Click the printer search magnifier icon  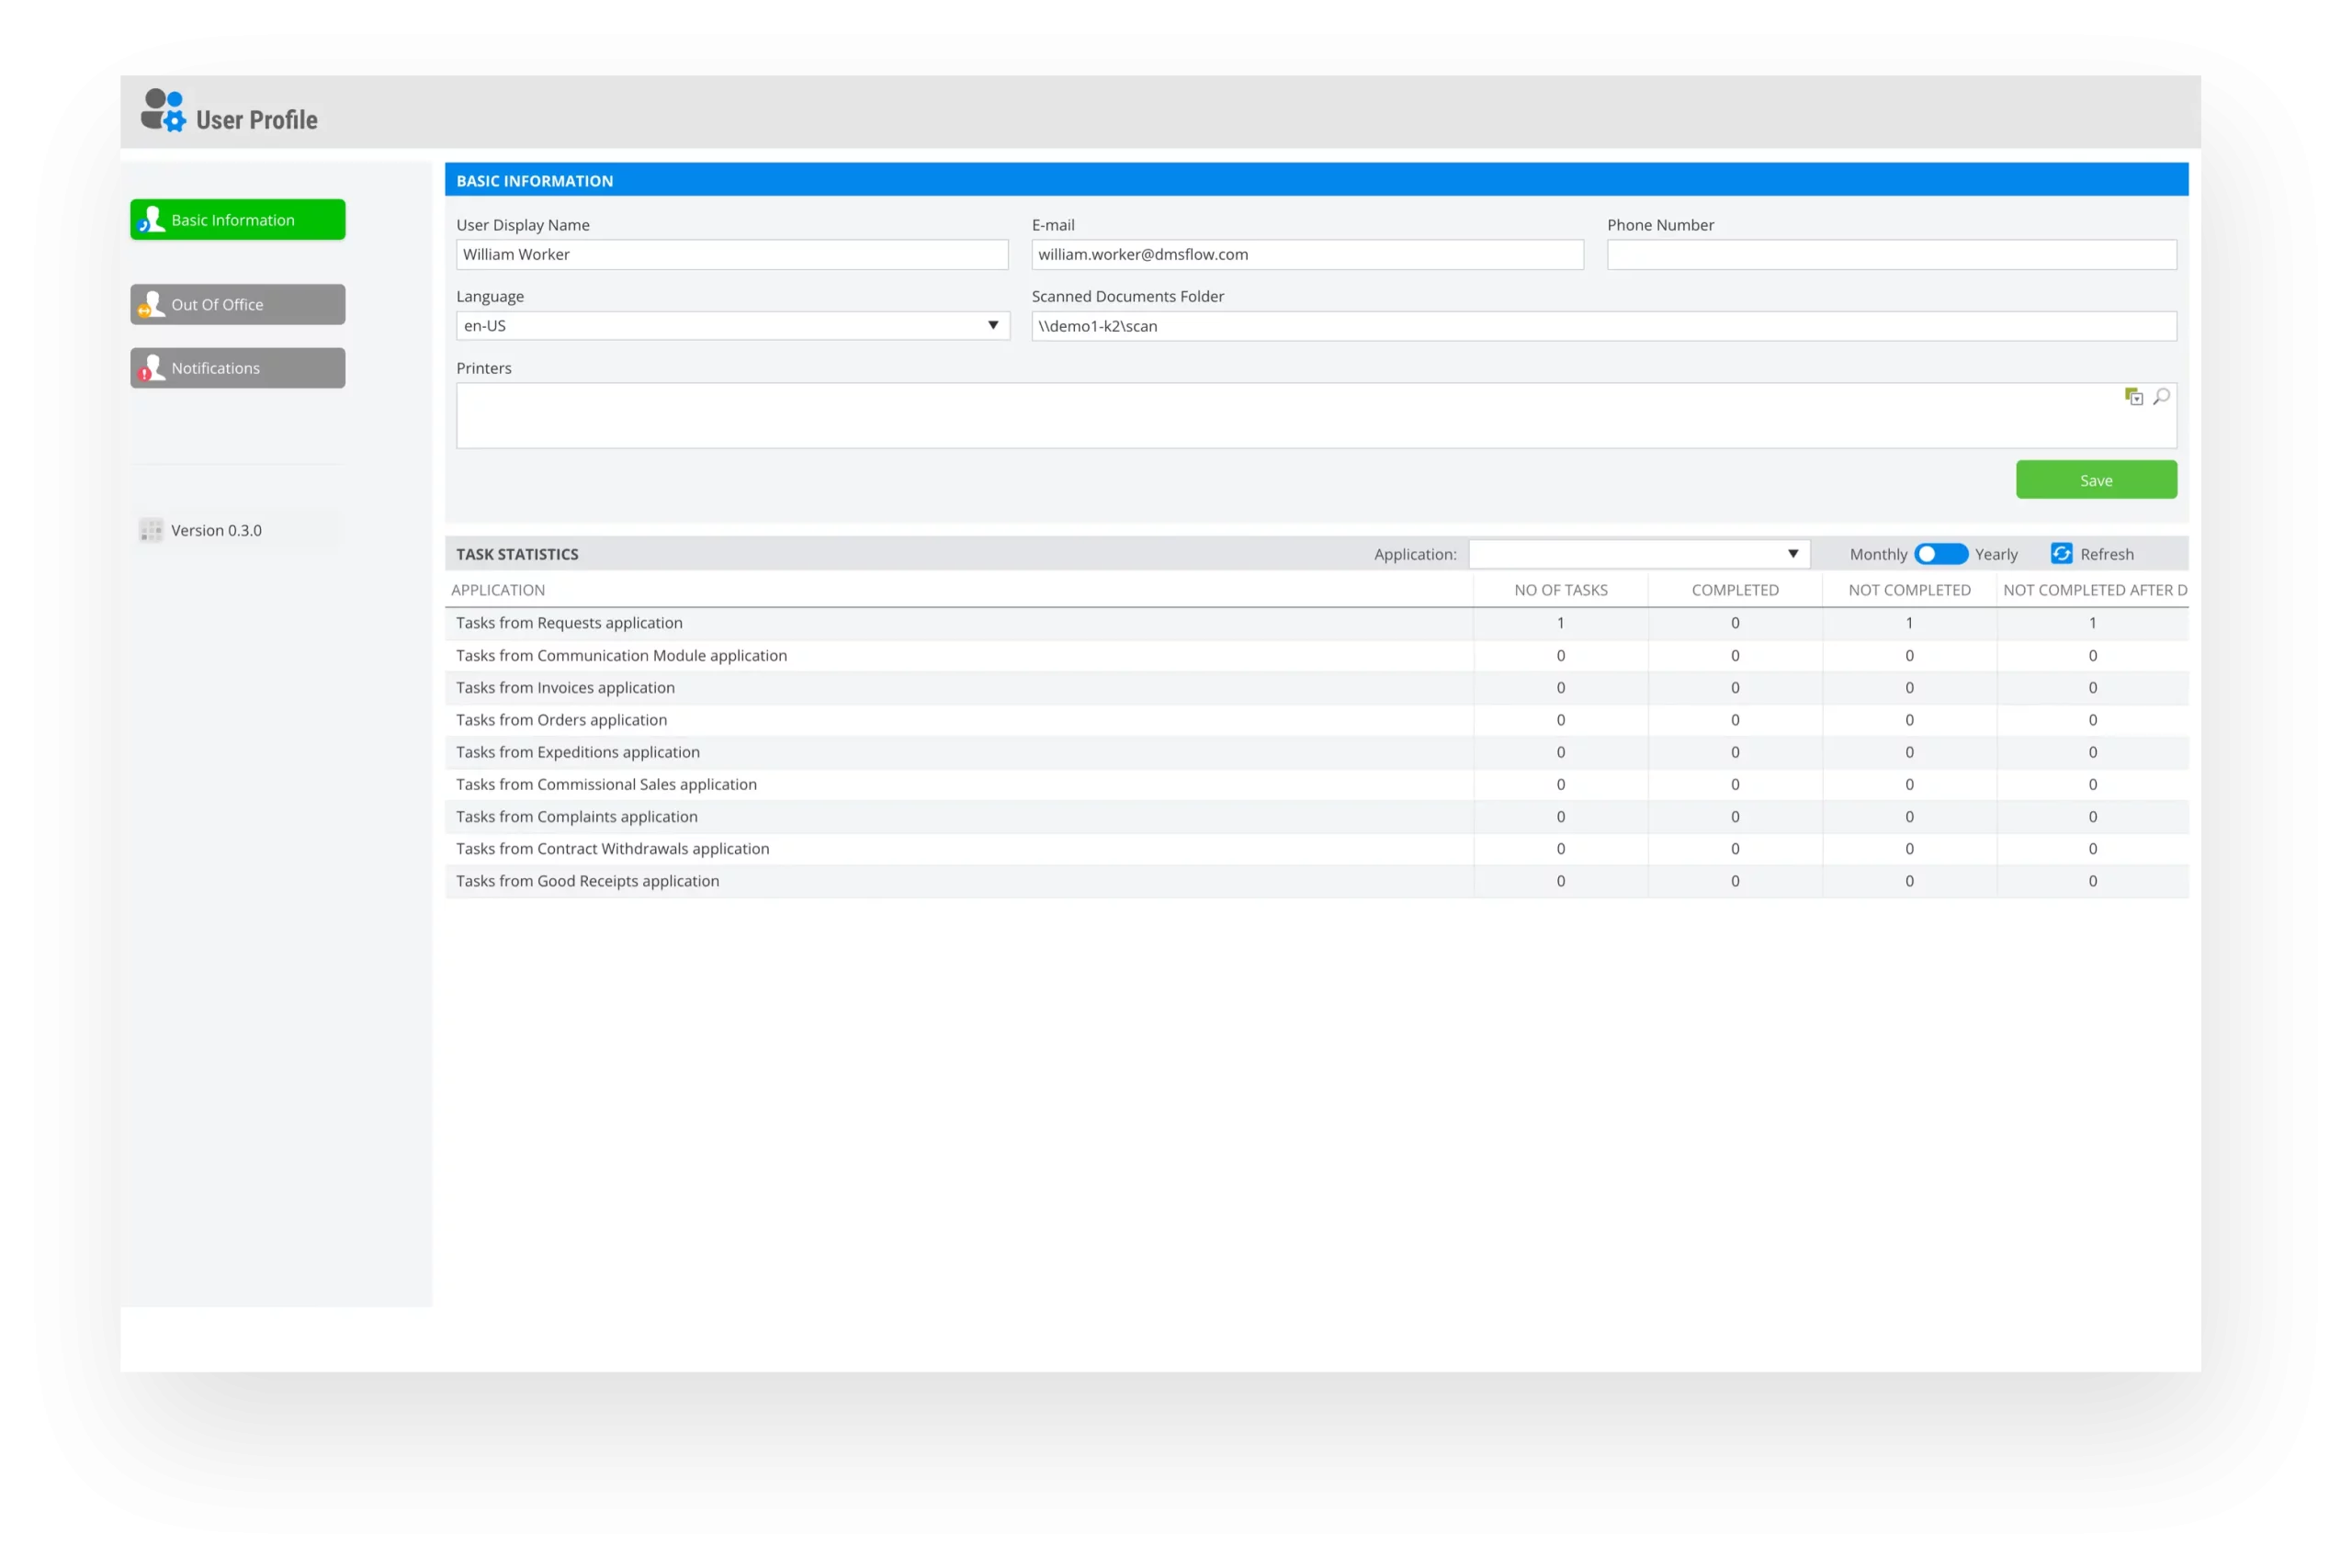(2161, 397)
